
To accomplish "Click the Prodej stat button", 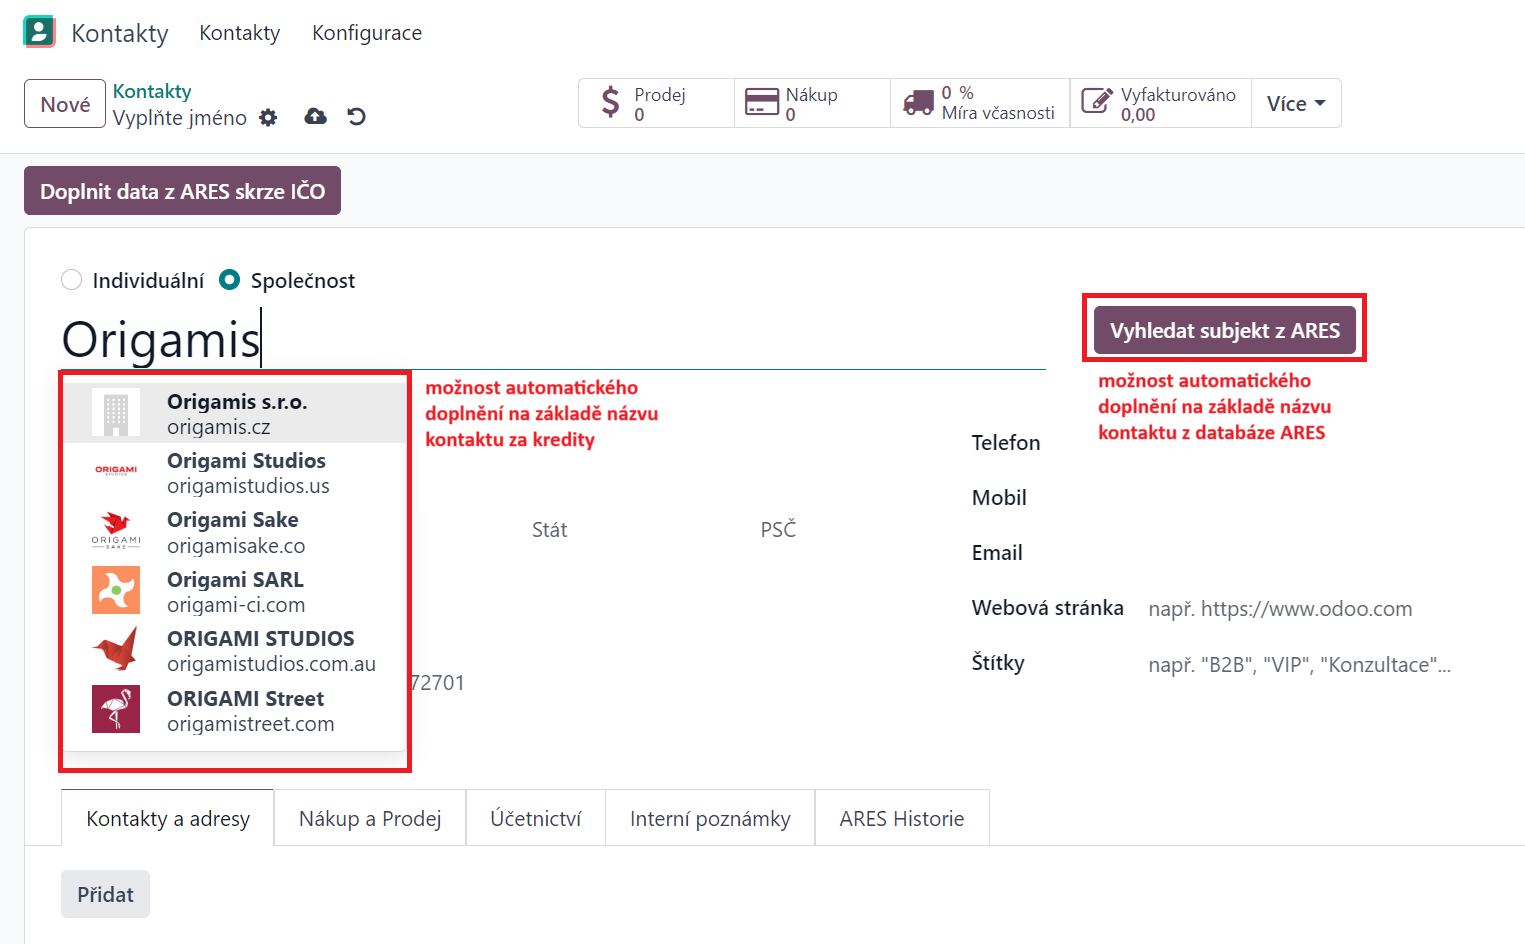I will tap(656, 103).
